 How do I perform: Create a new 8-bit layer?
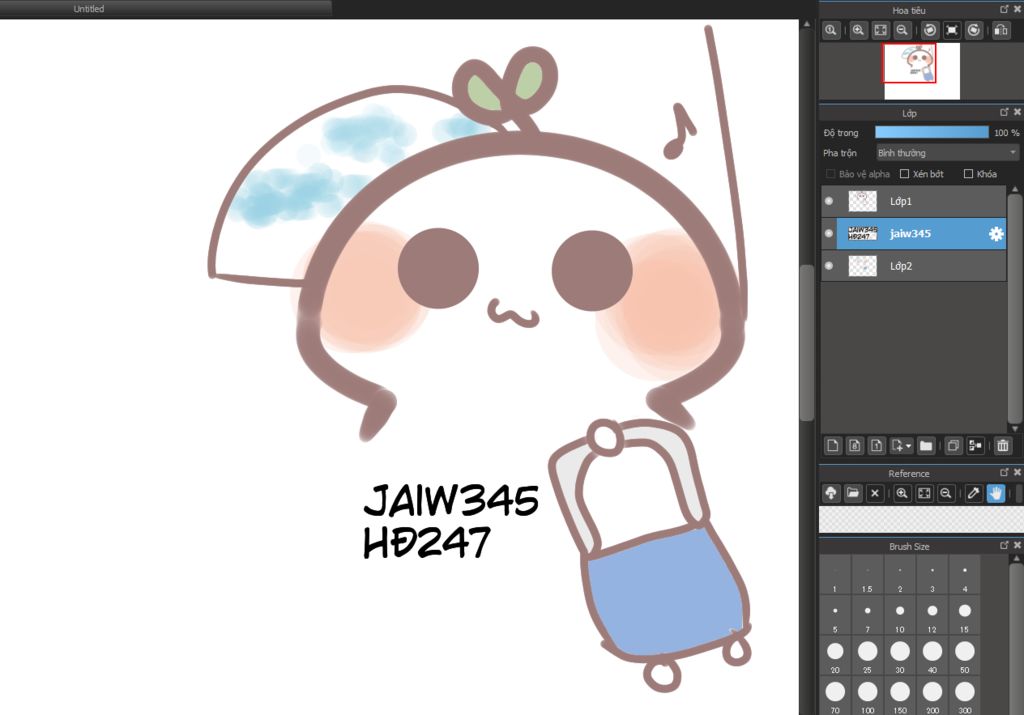coord(854,446)
